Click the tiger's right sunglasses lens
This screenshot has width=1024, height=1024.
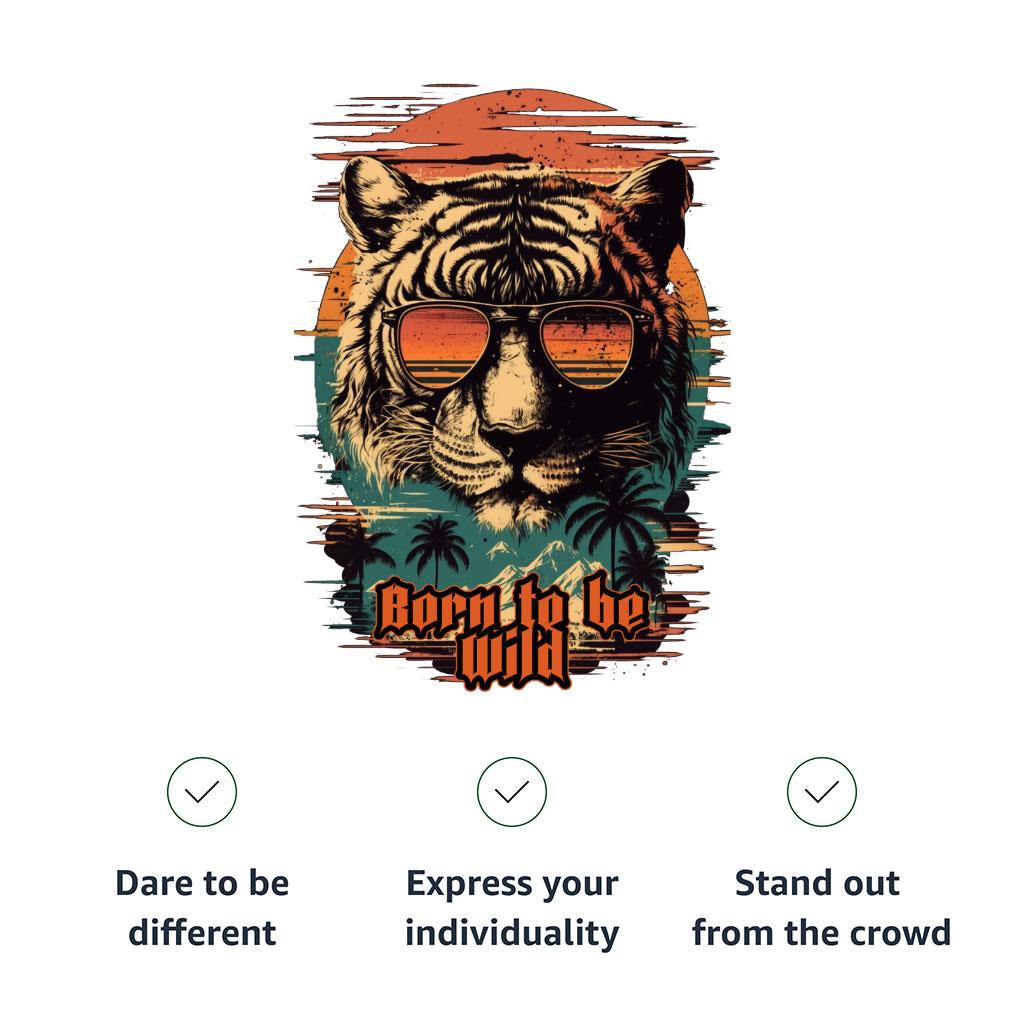click(586, 346)
